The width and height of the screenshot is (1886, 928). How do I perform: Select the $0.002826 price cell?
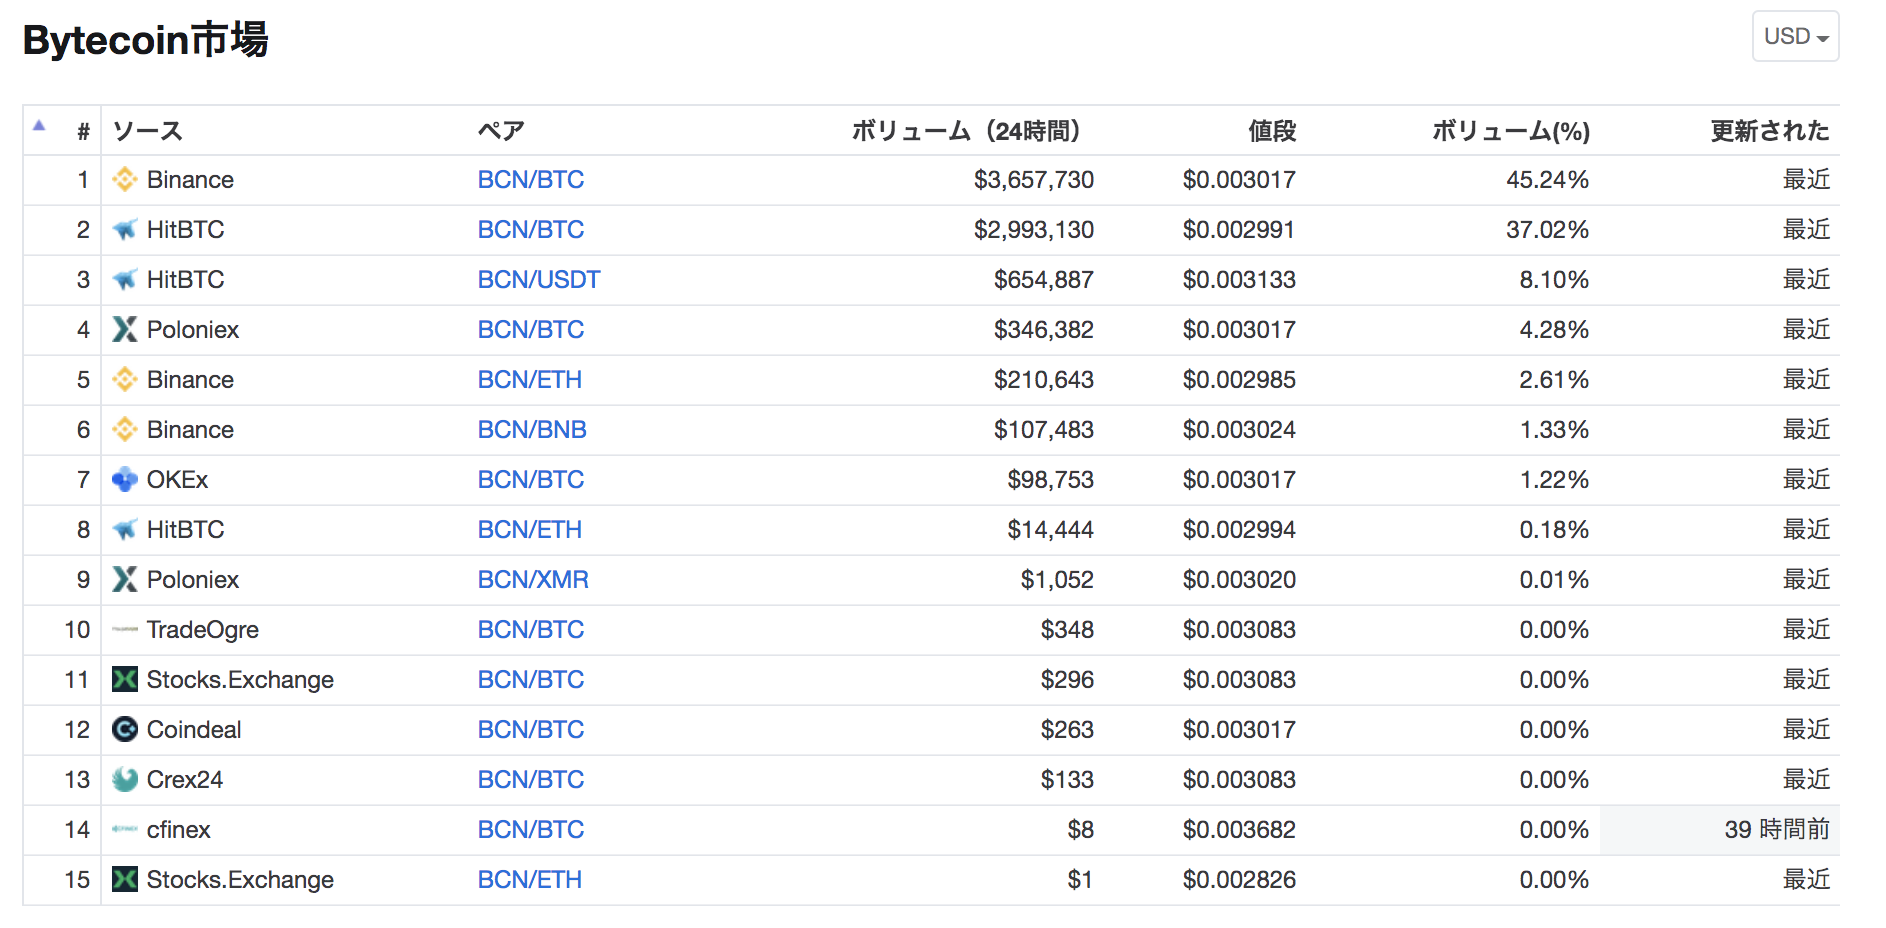pos(1239,880)
